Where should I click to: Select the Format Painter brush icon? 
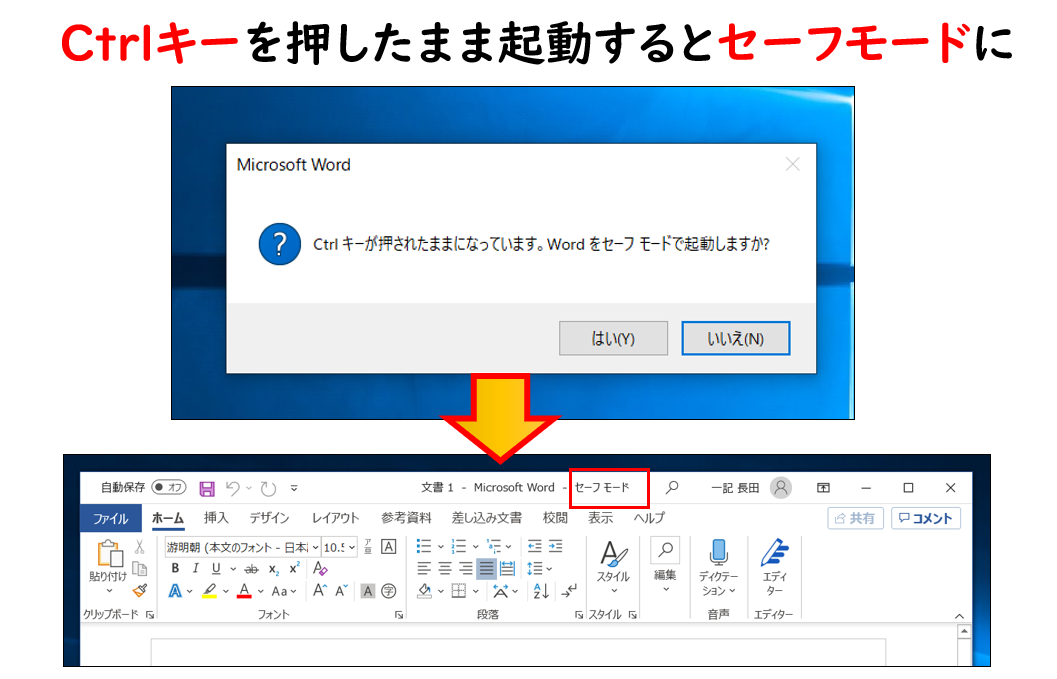(x=140, y=590)
